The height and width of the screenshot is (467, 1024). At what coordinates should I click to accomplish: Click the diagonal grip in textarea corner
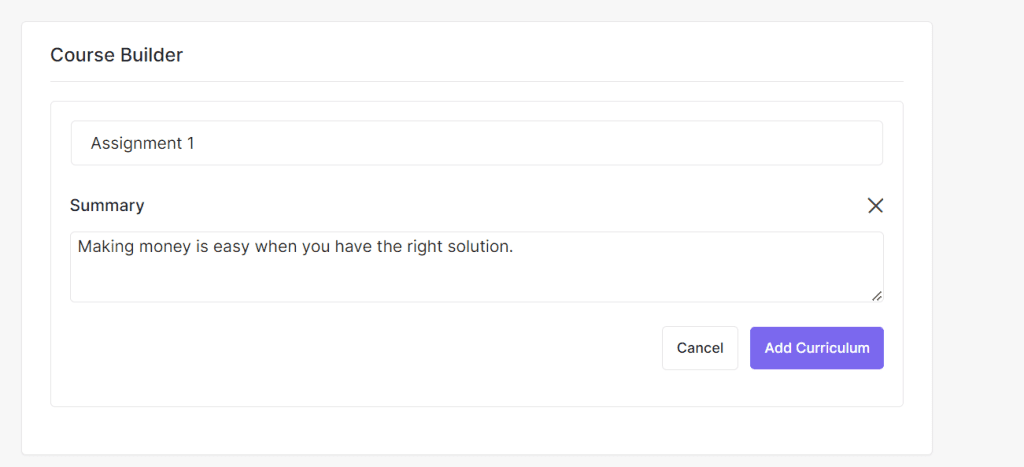pos(877,295)
